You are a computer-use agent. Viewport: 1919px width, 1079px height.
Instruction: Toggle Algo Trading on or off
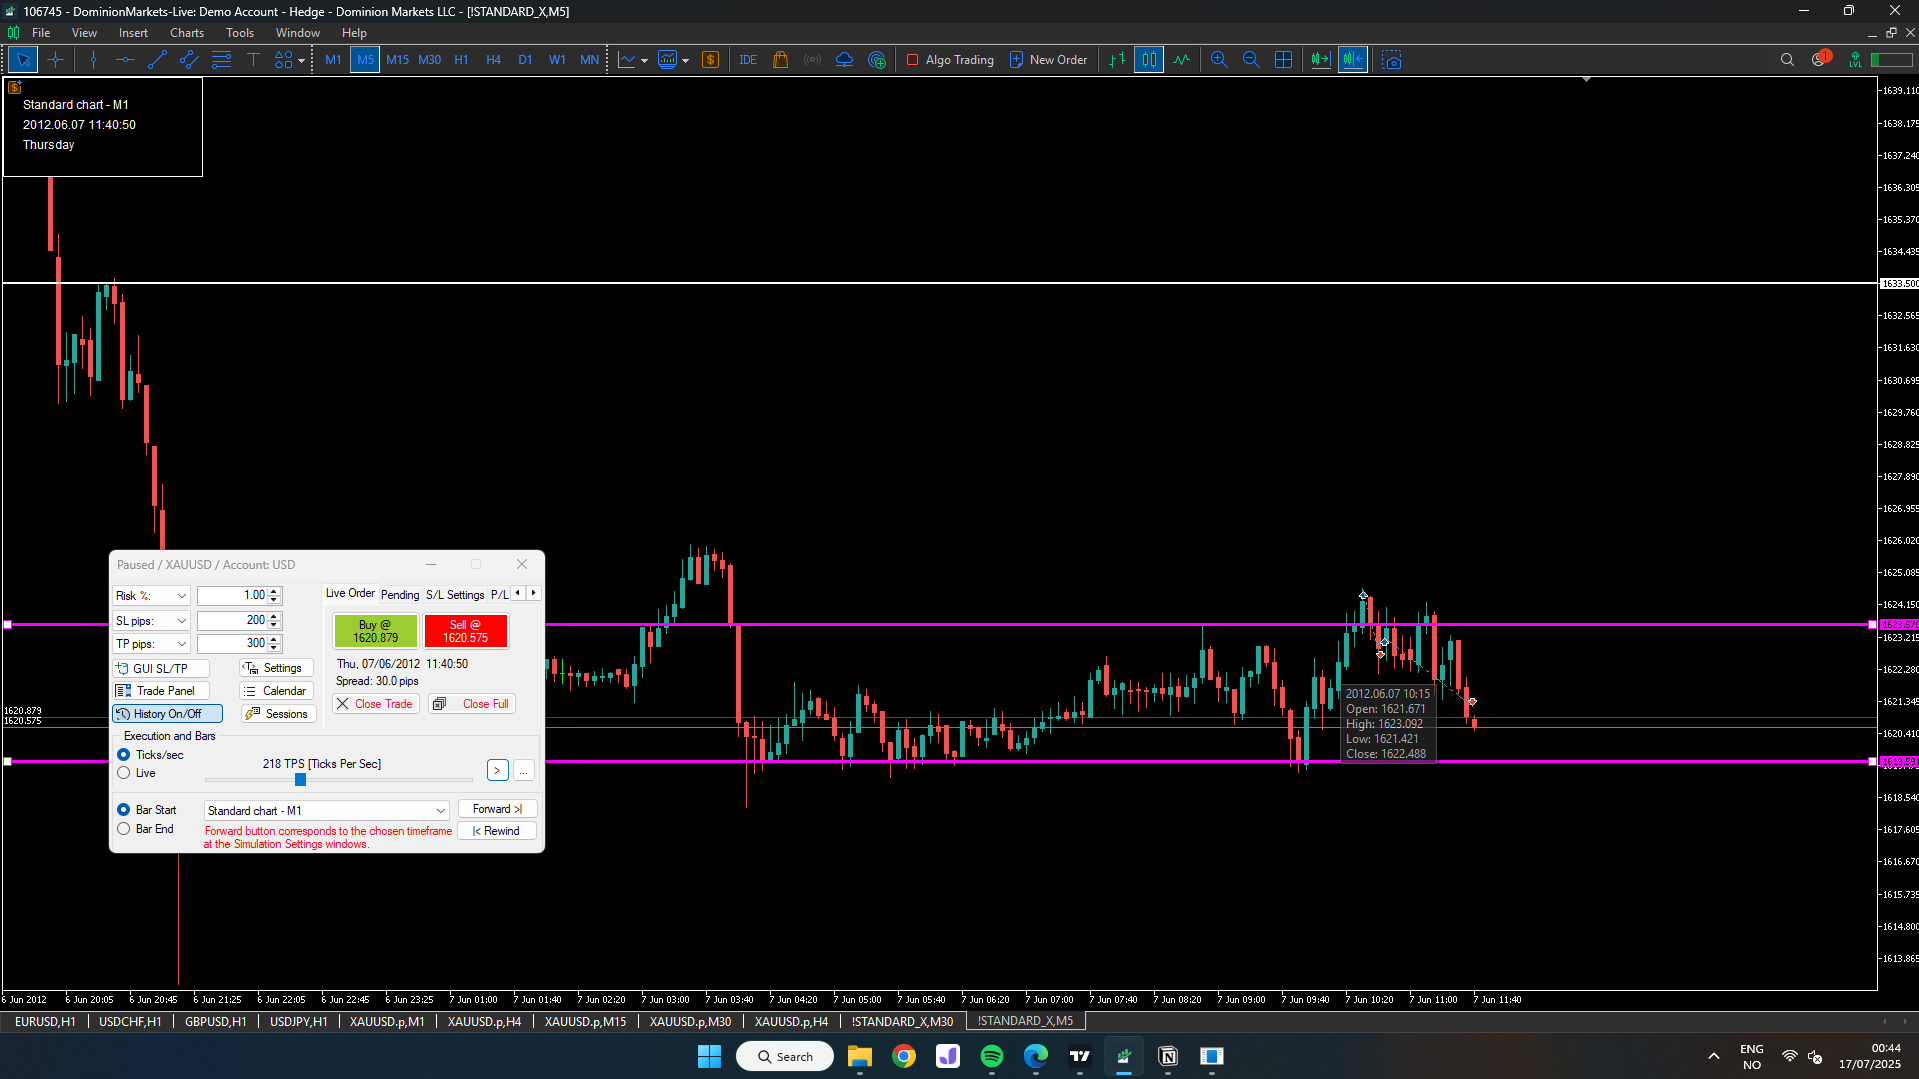(949, 60)
